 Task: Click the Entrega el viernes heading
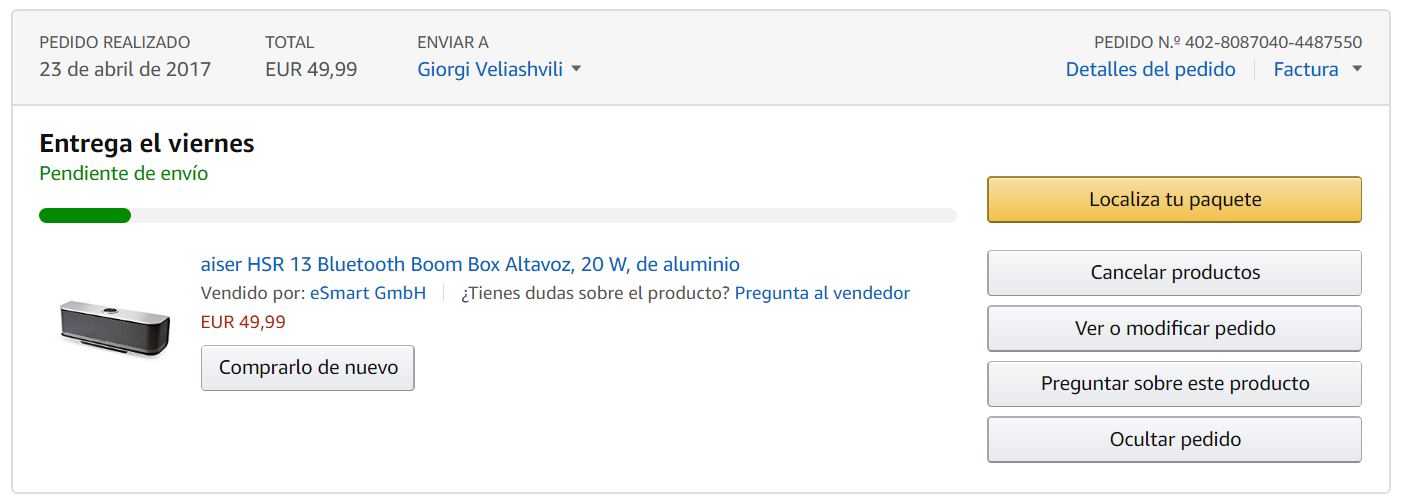(147, 144)
